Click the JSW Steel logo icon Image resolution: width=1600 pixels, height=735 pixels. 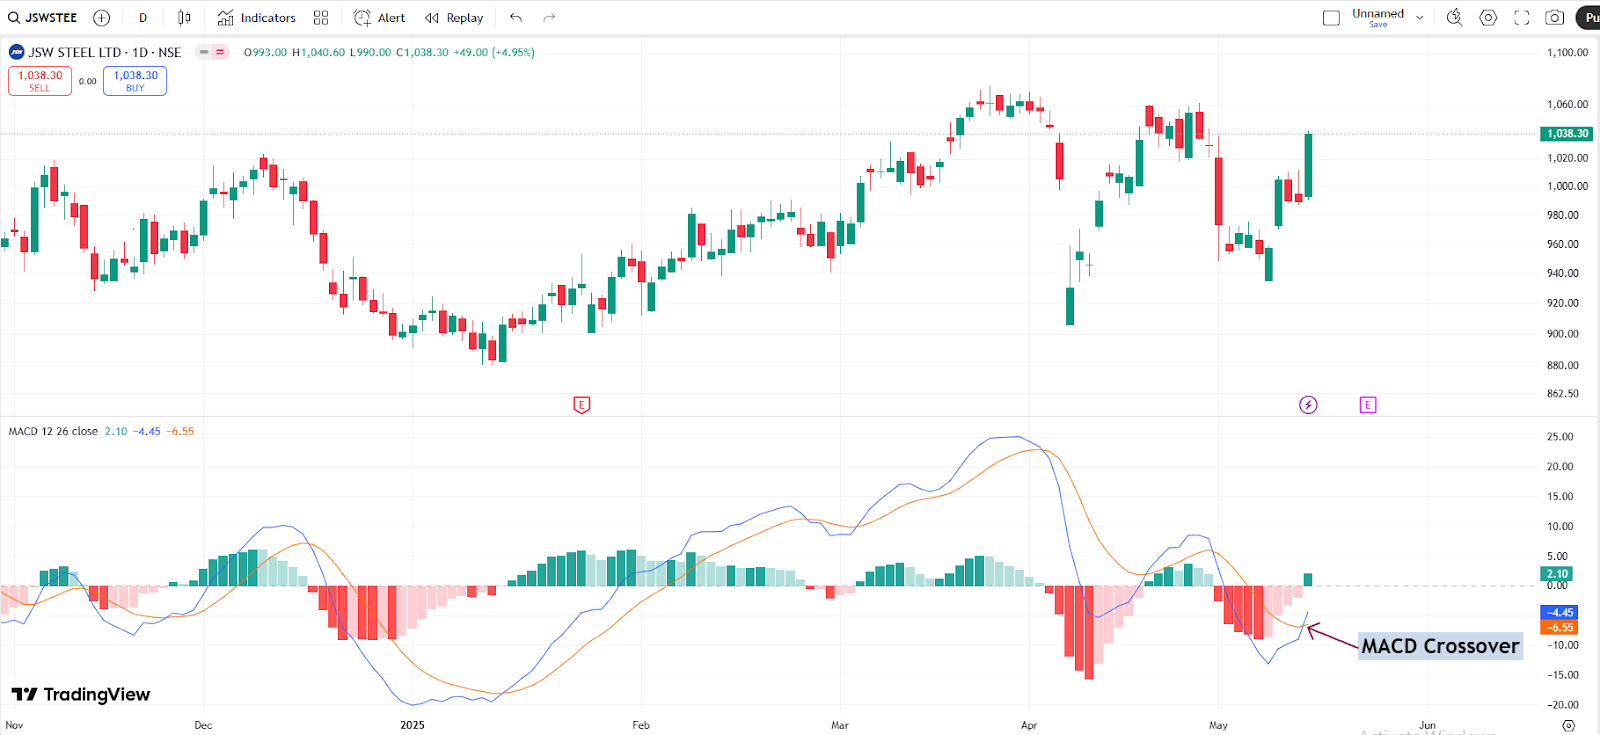tap(17, 52)
